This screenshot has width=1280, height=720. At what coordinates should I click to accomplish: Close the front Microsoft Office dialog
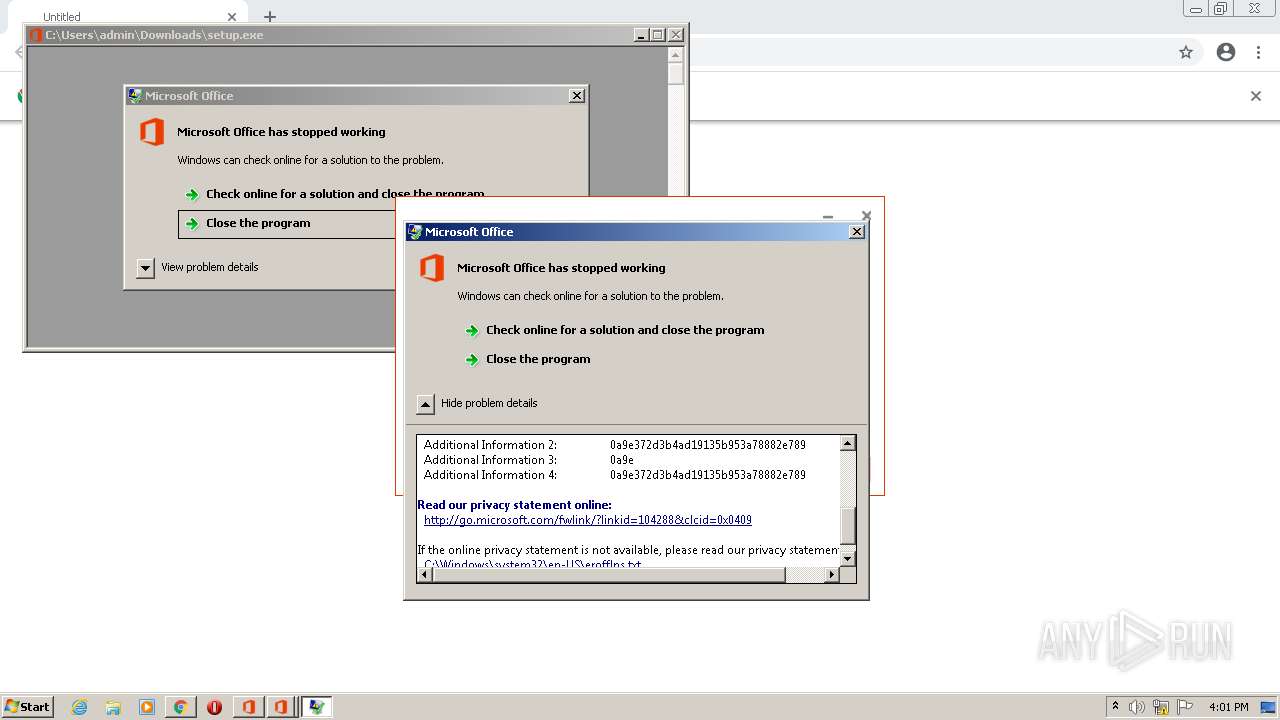click(x=856, y=232)
